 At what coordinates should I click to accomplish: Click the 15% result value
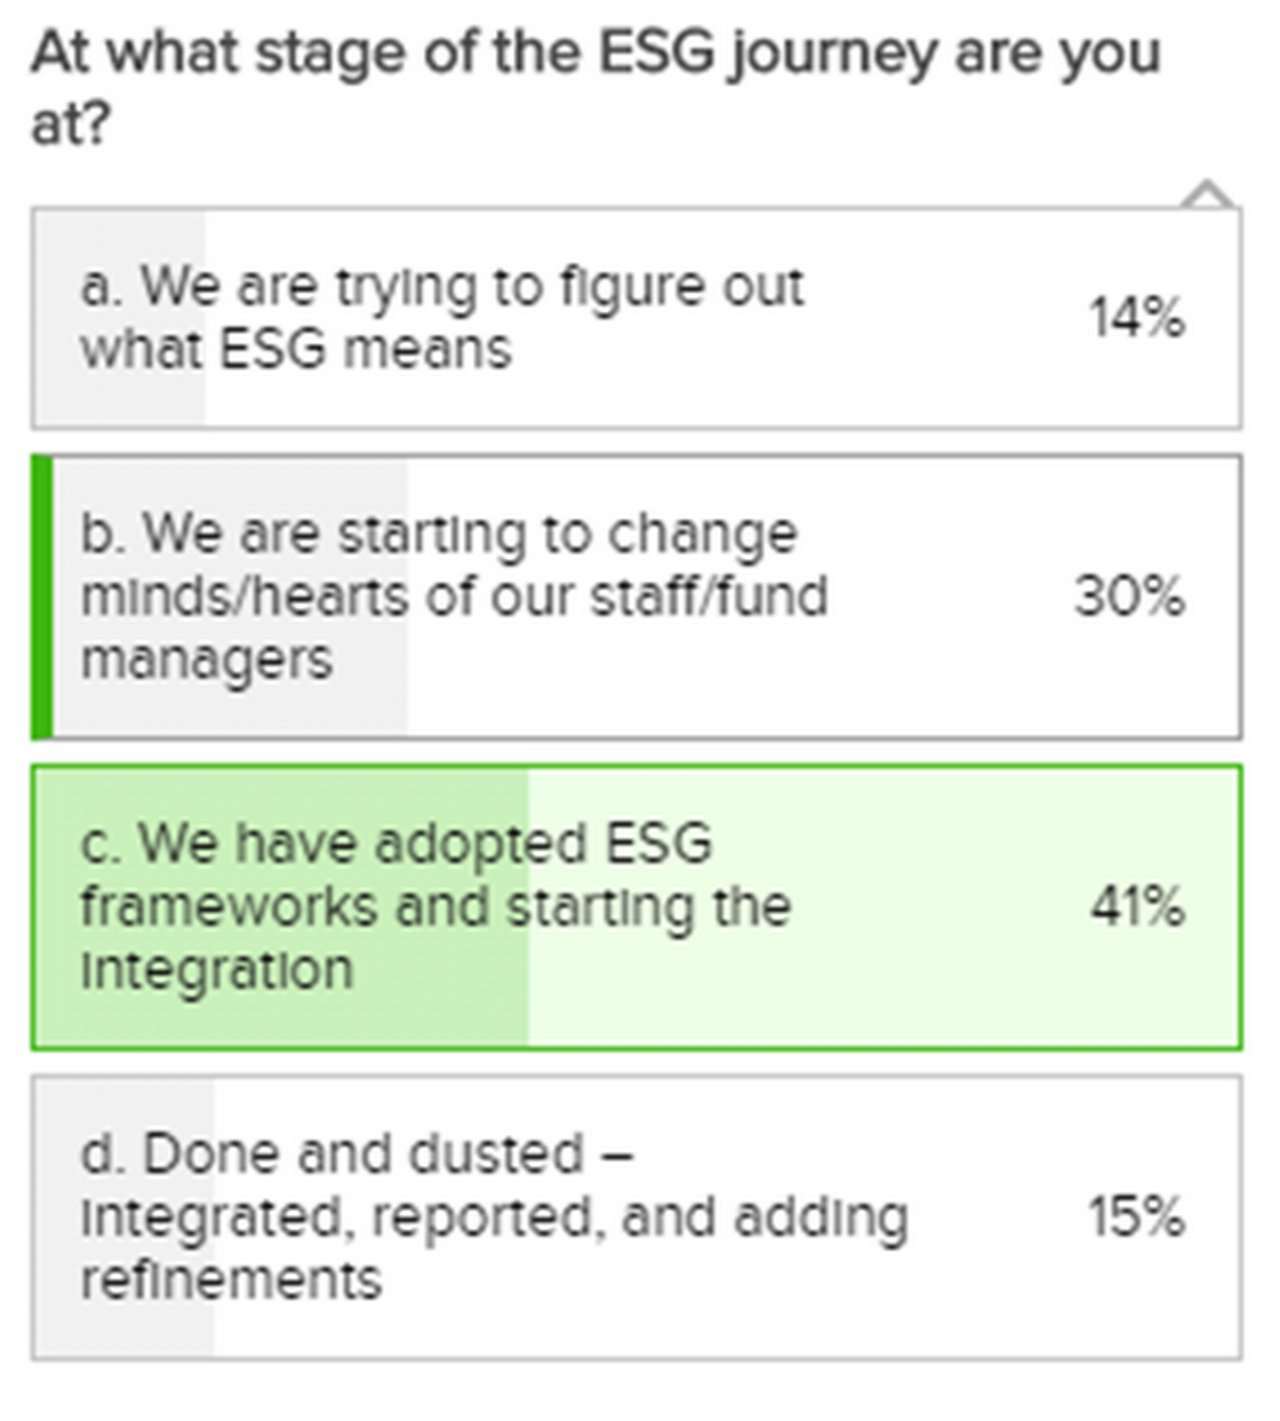(1137, 1217)
